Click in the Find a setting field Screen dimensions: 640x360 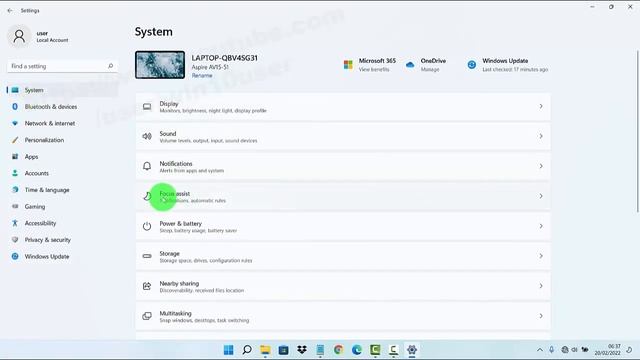pos(62,66)
